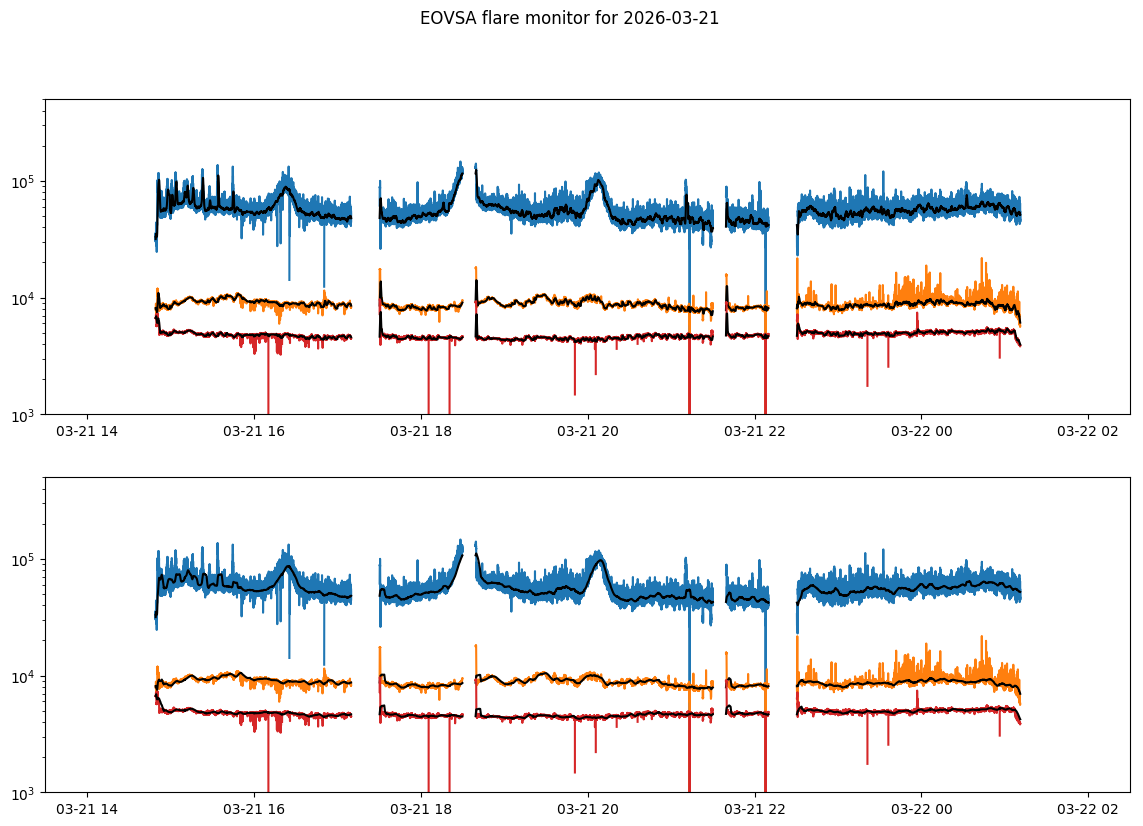Click the top plot's 03-21 18 tick label
The image size is (1143, 826).
pyautogui.click(x=421, y=432)
